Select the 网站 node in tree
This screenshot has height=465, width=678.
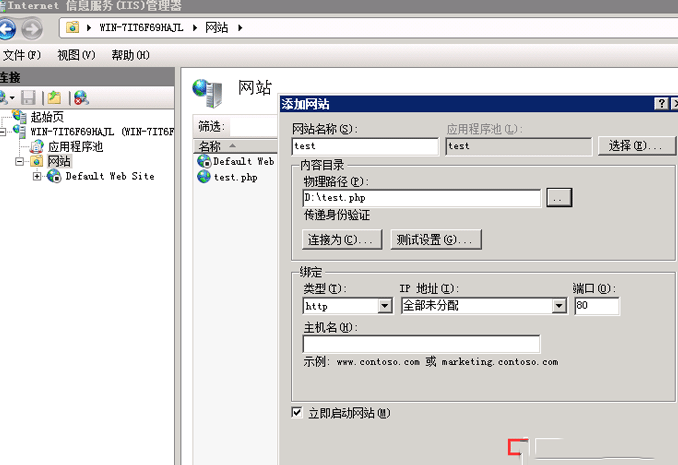coord(59,161)
